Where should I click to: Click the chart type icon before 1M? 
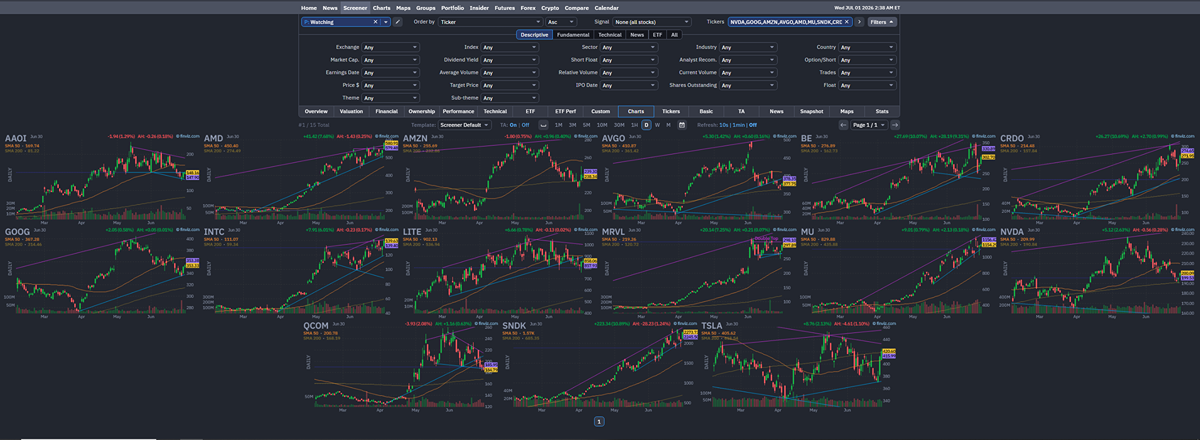(543, 124)
